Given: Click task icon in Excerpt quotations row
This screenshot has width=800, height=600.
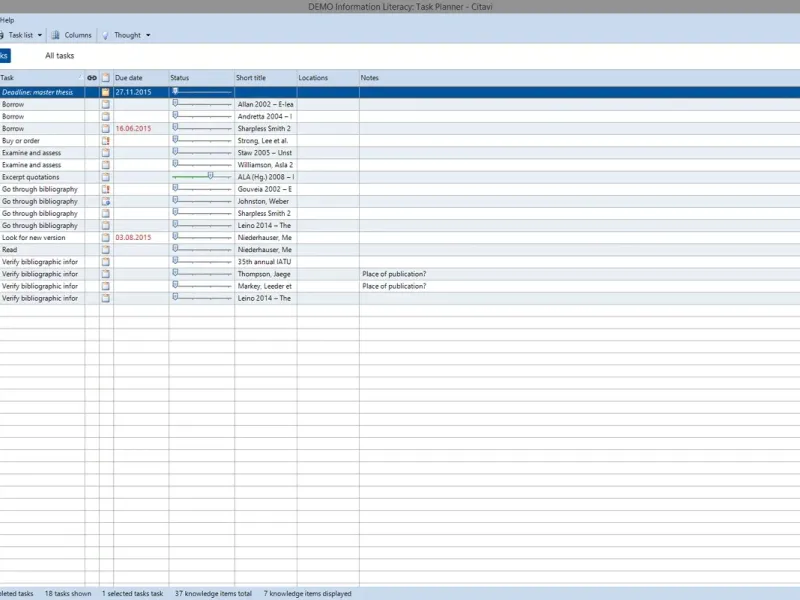Looking at the screenshot, I should 106,177.
